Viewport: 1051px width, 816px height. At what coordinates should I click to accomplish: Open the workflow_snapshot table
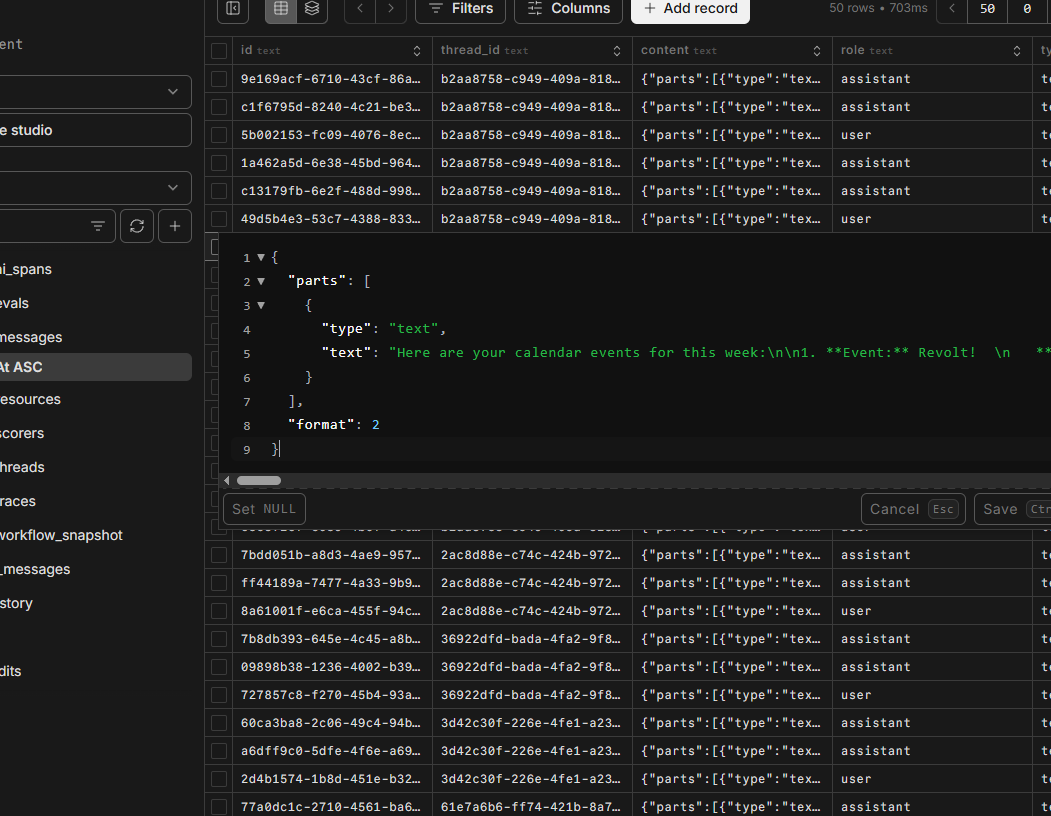62,535
